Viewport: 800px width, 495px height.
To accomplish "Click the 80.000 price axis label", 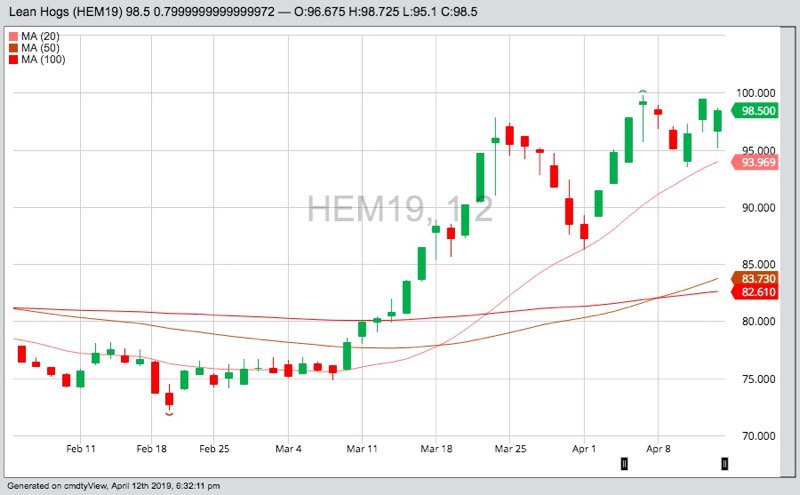I will click(x=758, y=321).
